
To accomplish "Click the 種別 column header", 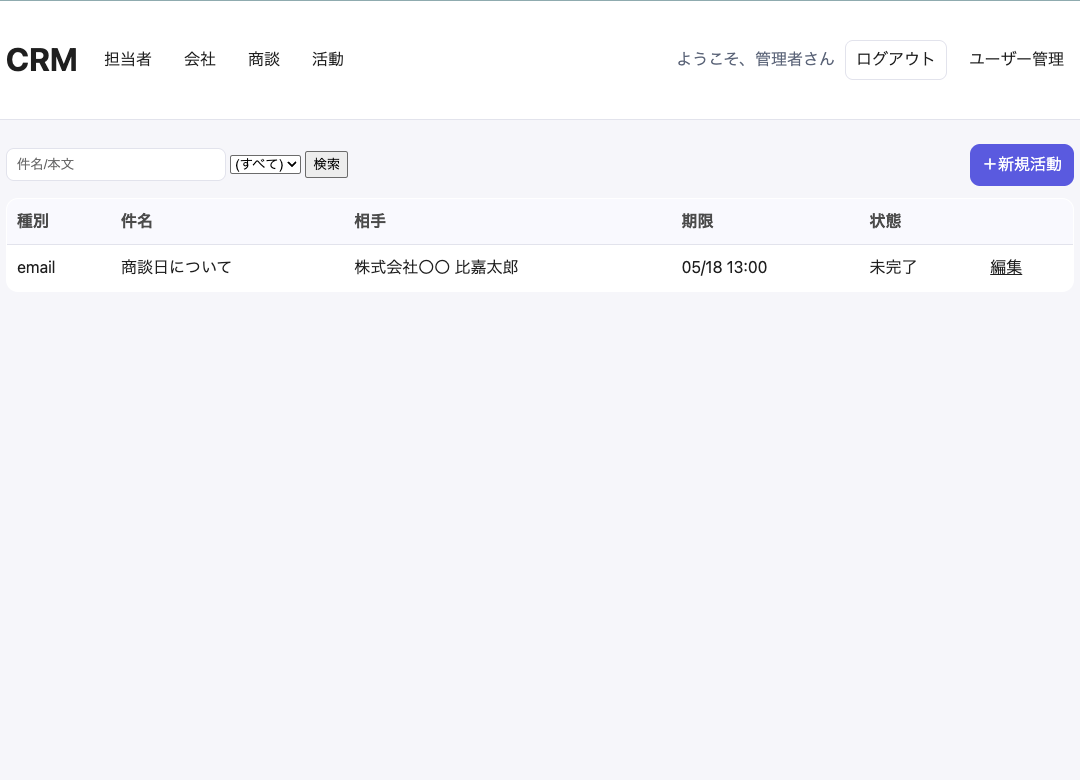I will click(x=32, y=221).
